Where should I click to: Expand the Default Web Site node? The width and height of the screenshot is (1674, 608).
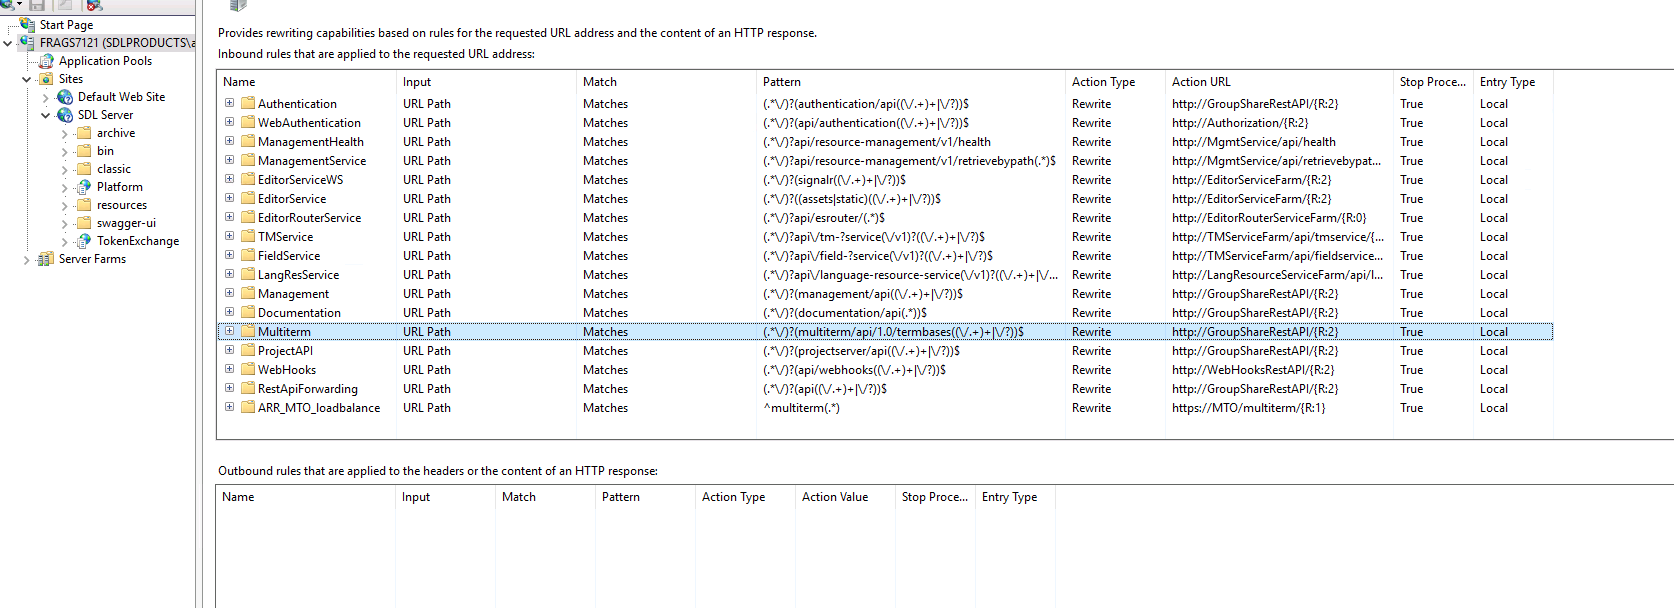click(x=46, y=97)
